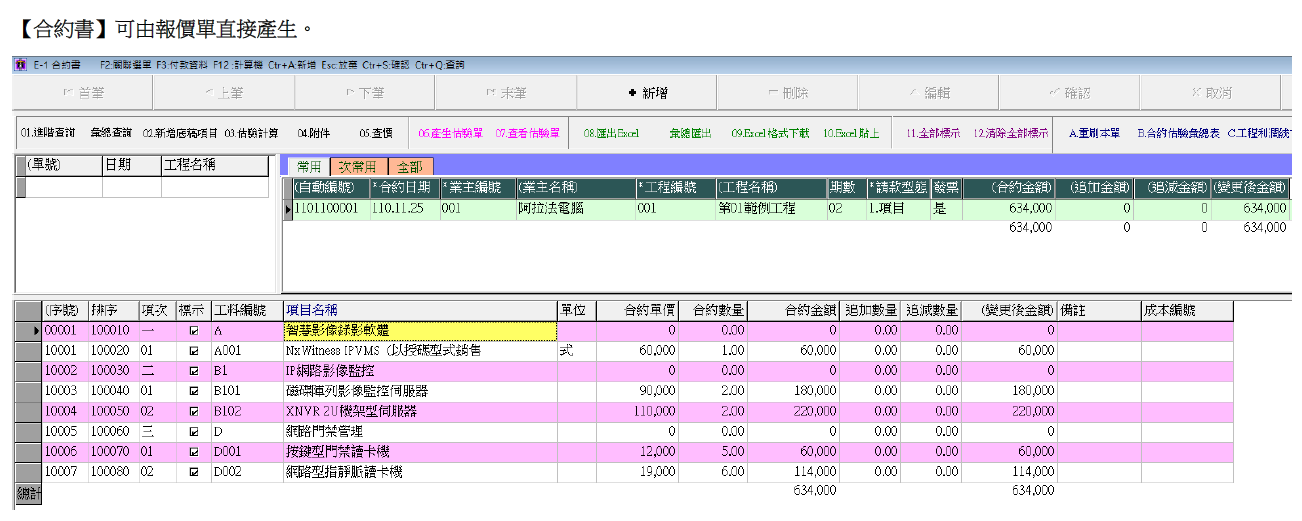The image size is (1302, 521).
Task: Click project name cell 第01範例工程
Action: [x=771, y=208]
